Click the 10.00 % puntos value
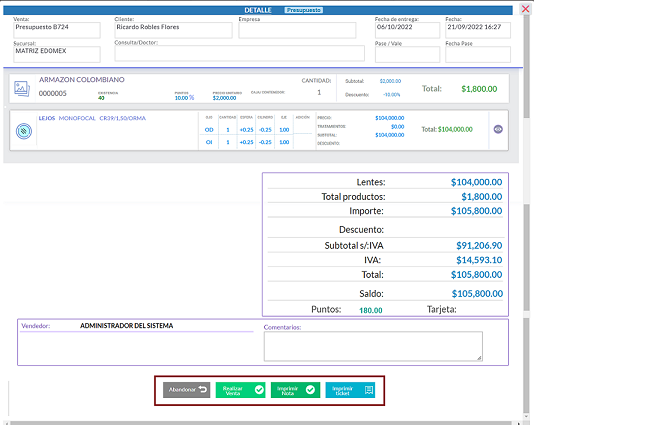This screenshot has width=665, height=425. (184, 98)
